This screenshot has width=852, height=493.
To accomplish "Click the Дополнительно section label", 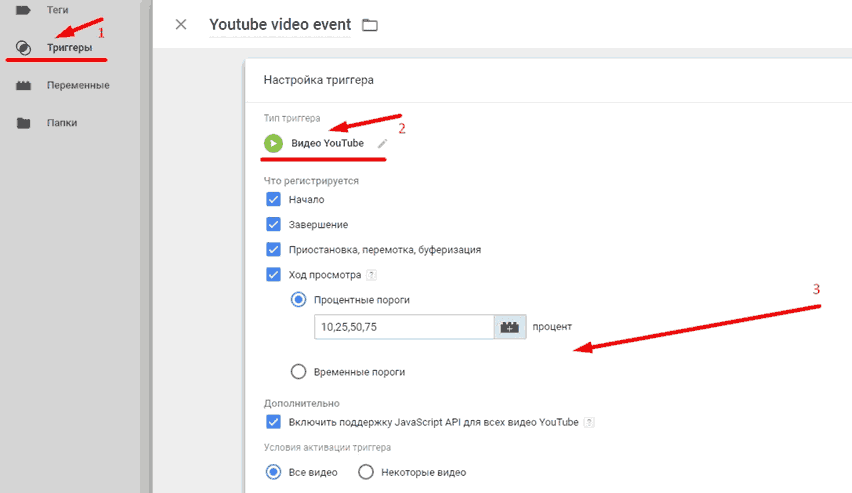I will point(302,403).
